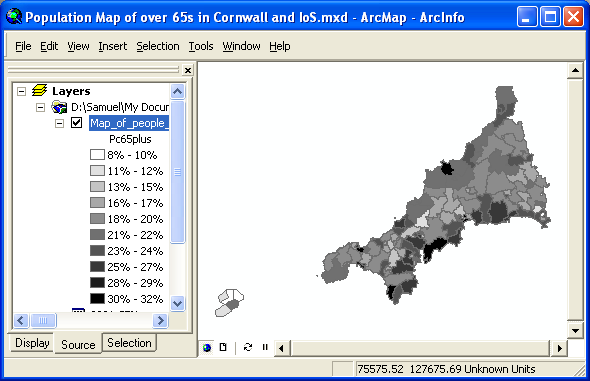Click the 11% - 12% legend swatch

point(97,171)
